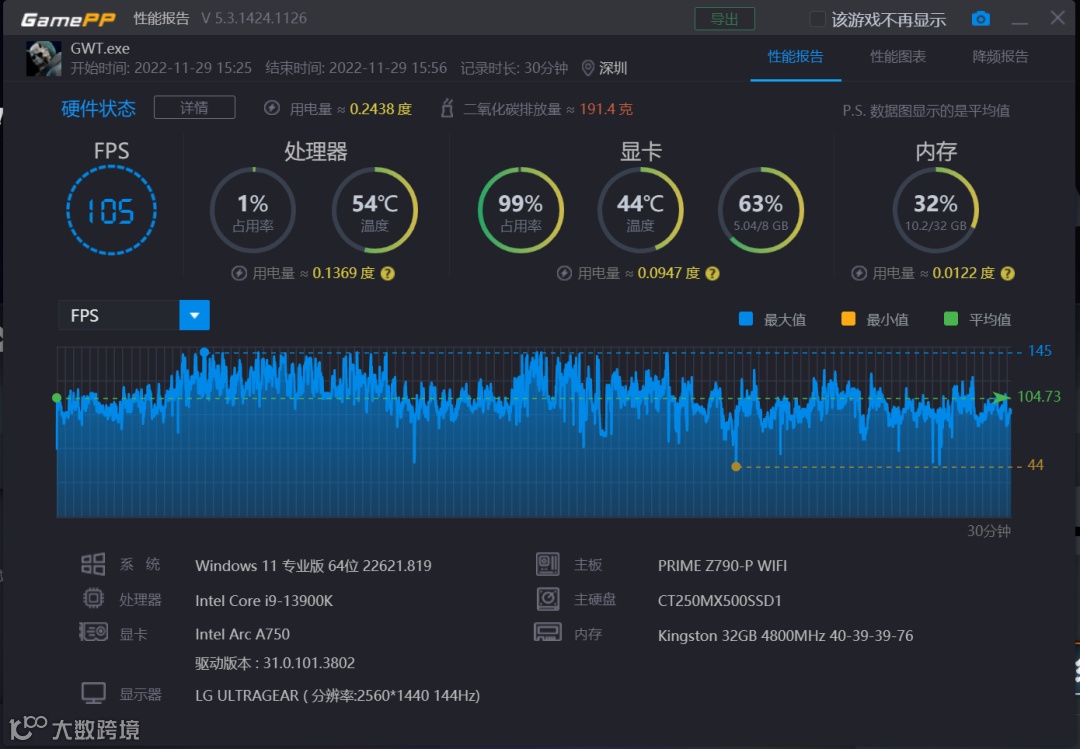Image resolution: width=1080 pixels, height=749 pixels.
Task: Click the main hard disk icon
Action: [x=548, y=599]
